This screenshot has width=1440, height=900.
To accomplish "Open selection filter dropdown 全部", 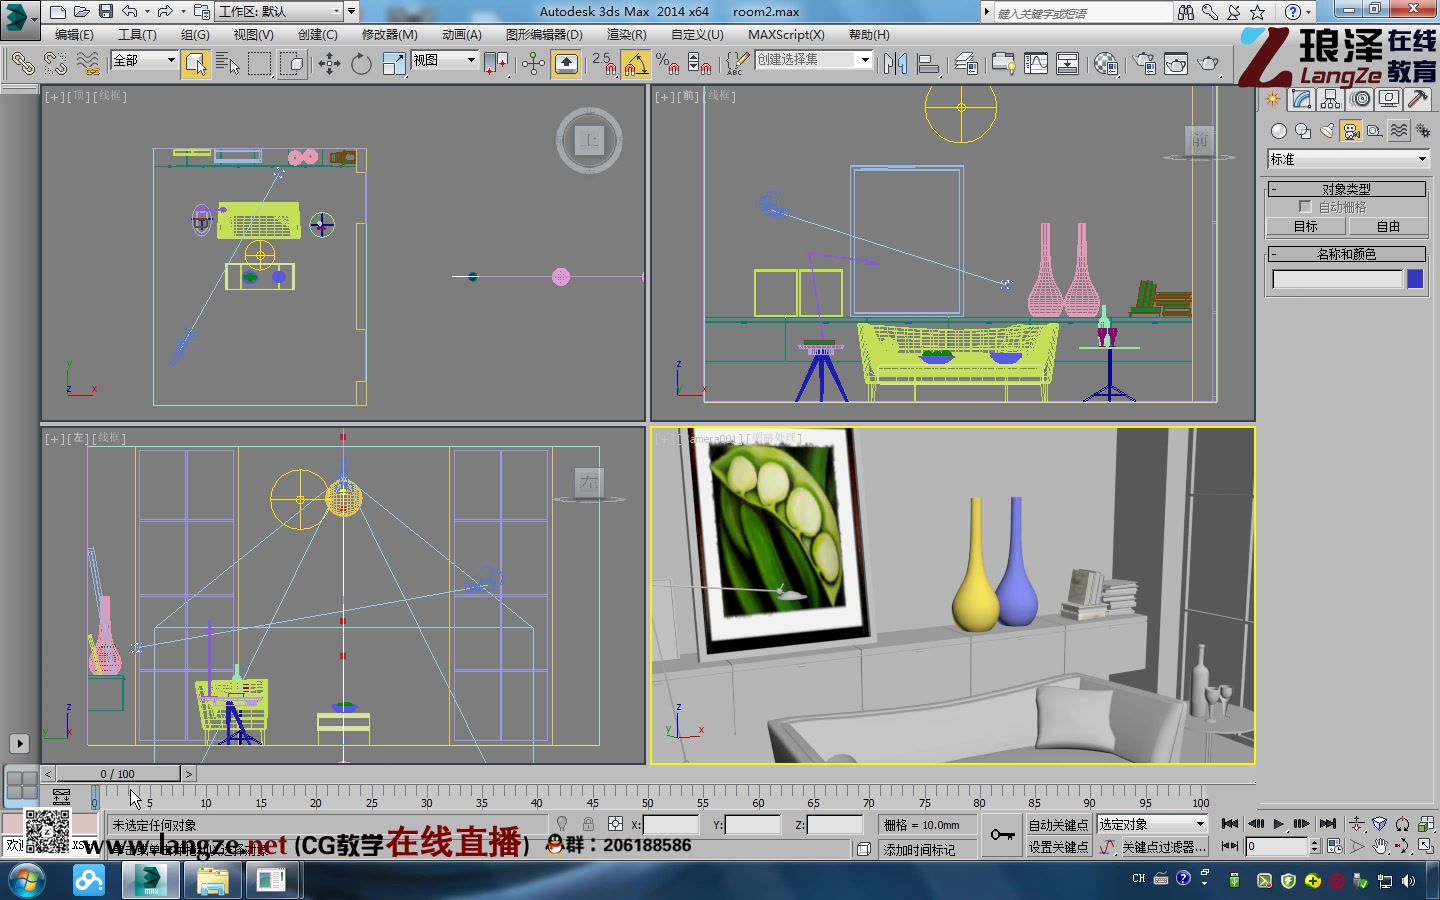I will [x=144, y=60].
